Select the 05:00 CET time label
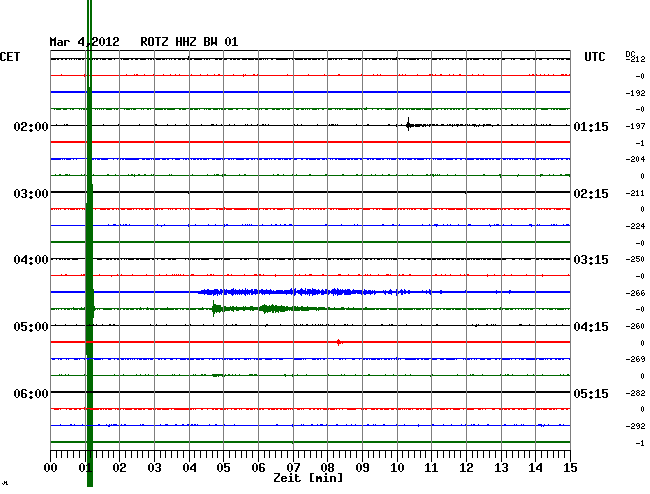 click(x=31, y=327)
